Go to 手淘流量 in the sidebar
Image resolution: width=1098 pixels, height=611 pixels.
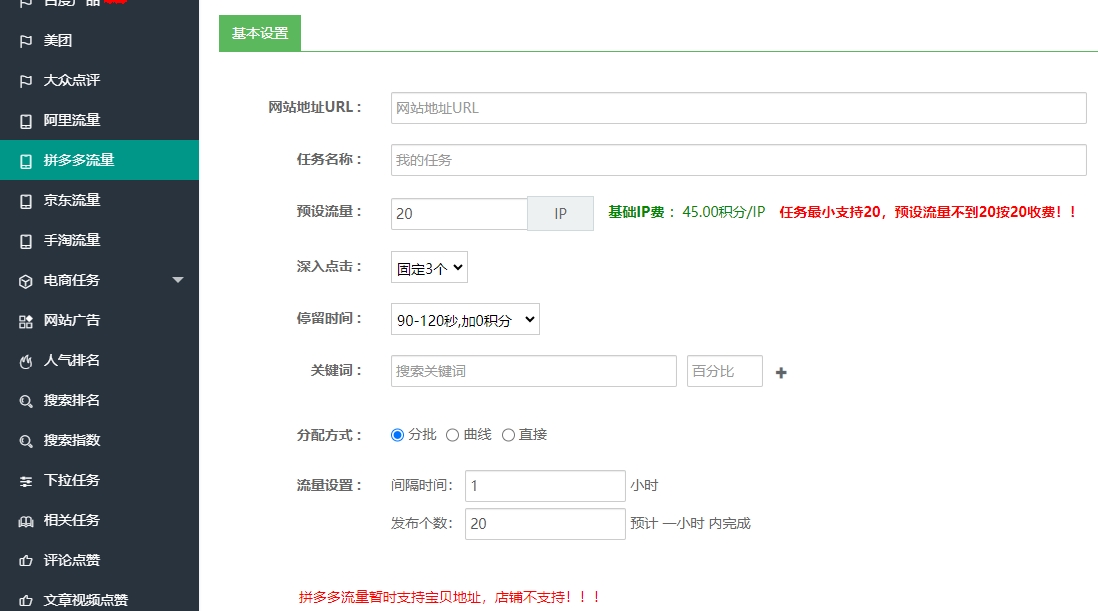(72, 241)
